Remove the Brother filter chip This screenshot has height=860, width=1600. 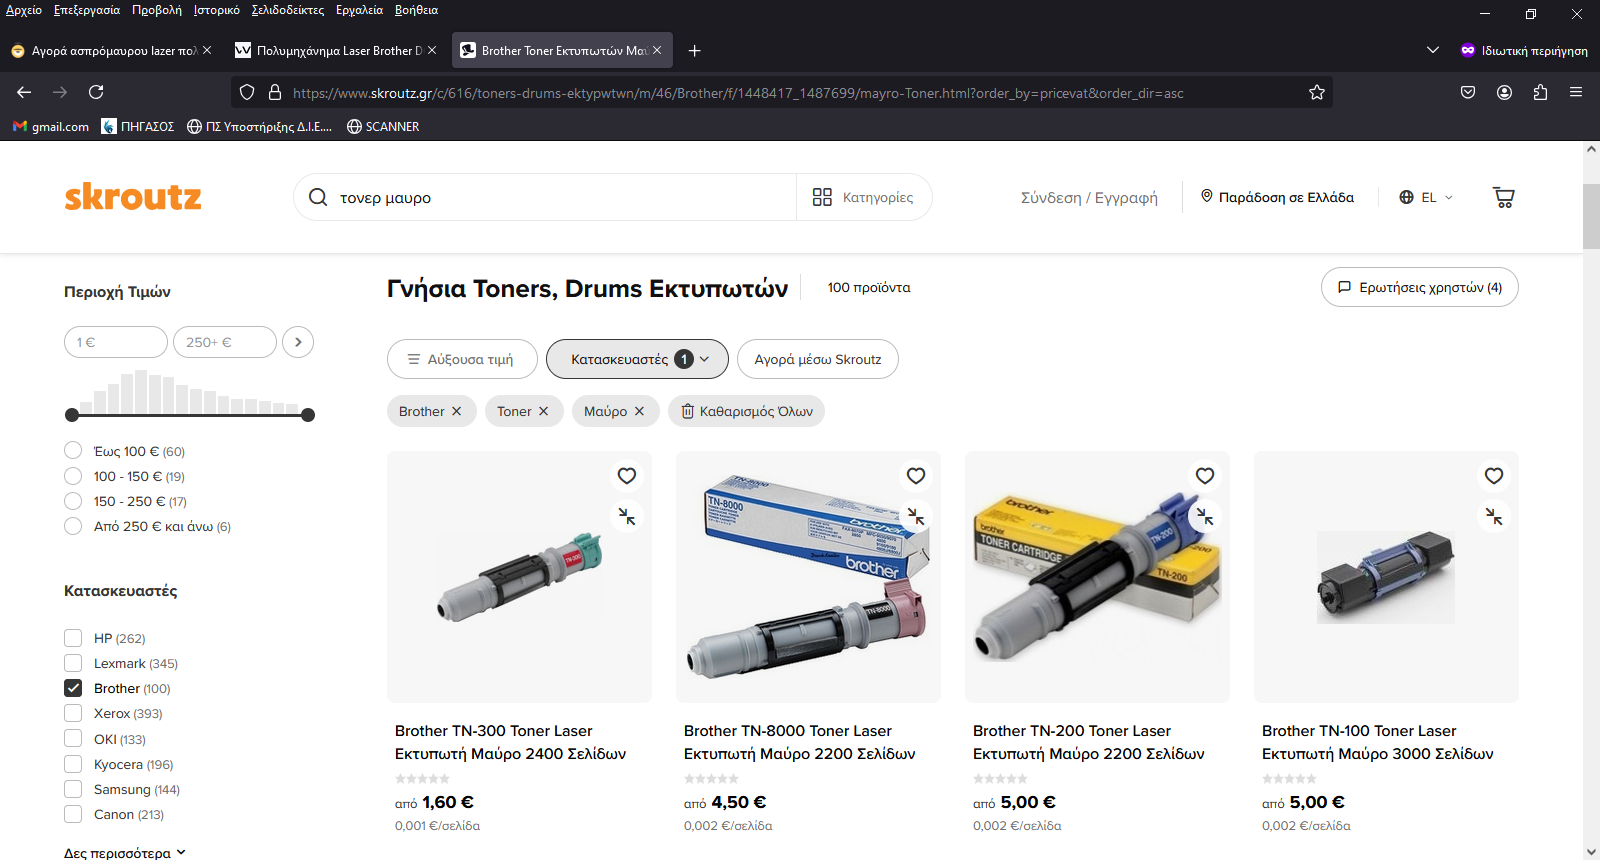click(x=456, y=411)
